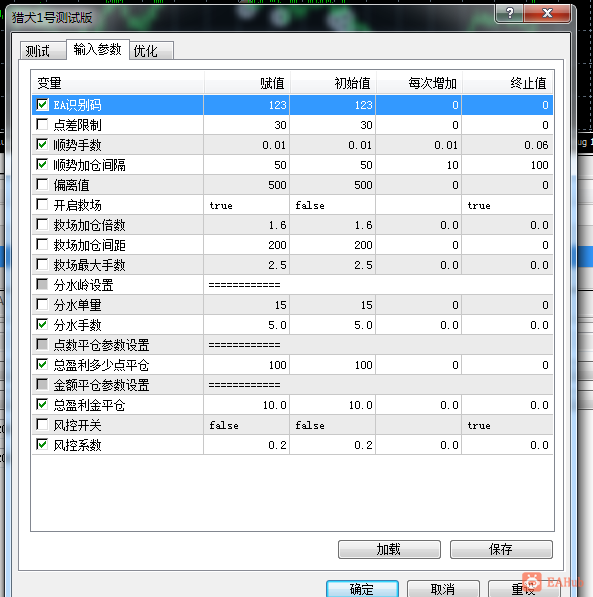Select the 开启救场 initial value false

pyautogui.click(x=332, y=205)
